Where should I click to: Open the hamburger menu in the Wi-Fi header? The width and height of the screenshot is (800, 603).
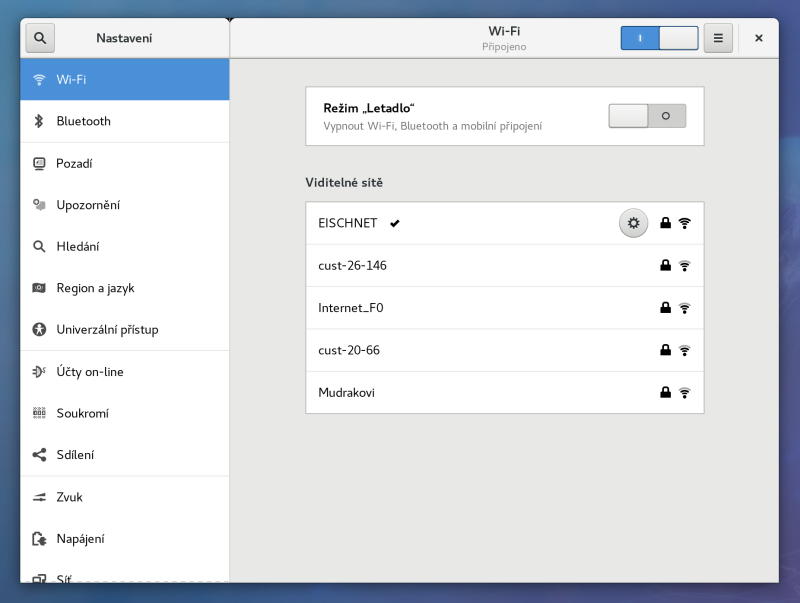pos(717,38)
